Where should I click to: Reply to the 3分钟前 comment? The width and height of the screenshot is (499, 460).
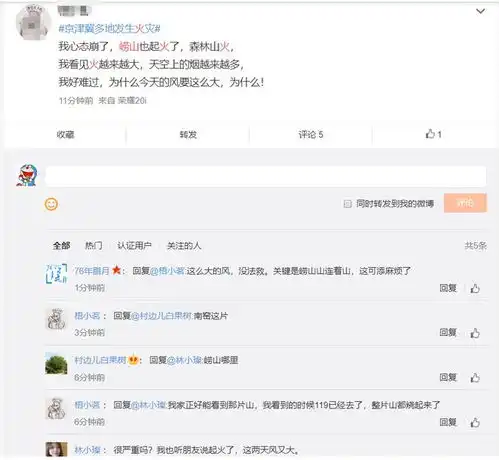pyautogui.click(x=448, y=333)
